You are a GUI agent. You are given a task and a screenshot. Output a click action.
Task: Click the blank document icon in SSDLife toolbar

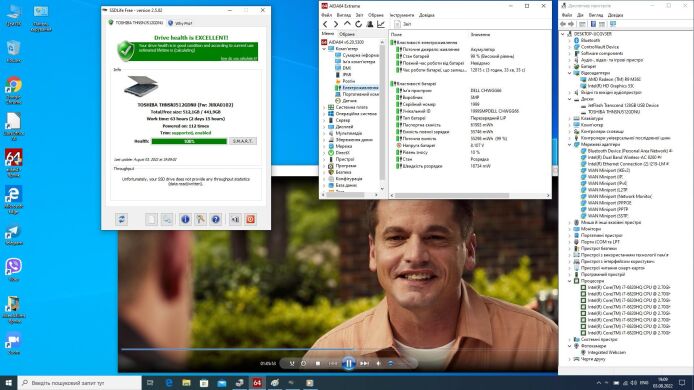151,219
